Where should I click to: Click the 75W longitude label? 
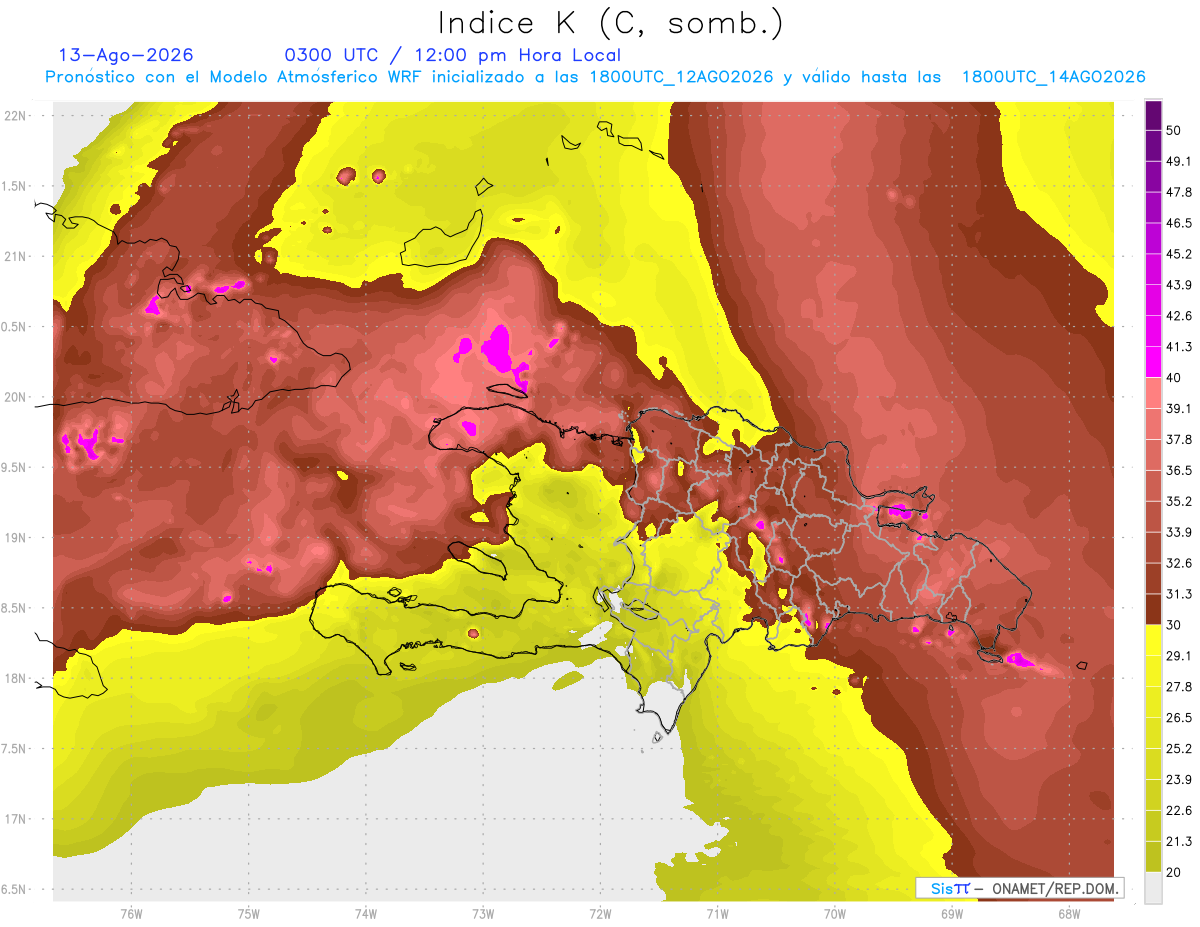click(x=249, y=913)
